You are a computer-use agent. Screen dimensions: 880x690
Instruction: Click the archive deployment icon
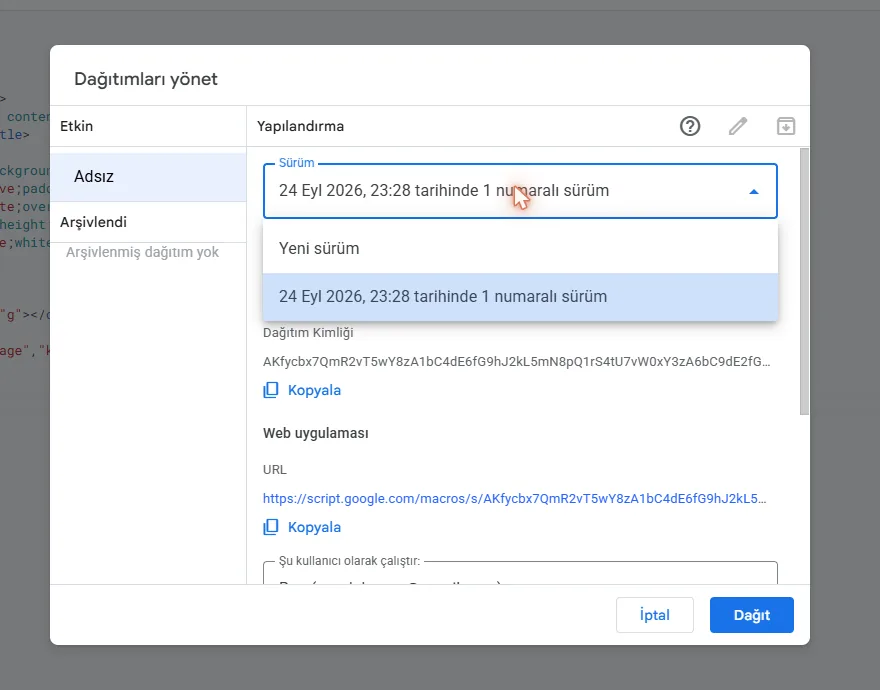tap(786, 126)
